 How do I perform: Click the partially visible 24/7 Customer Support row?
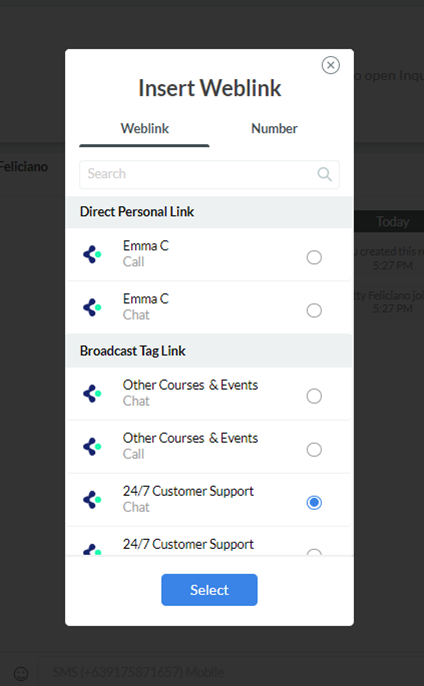[209, 542]
